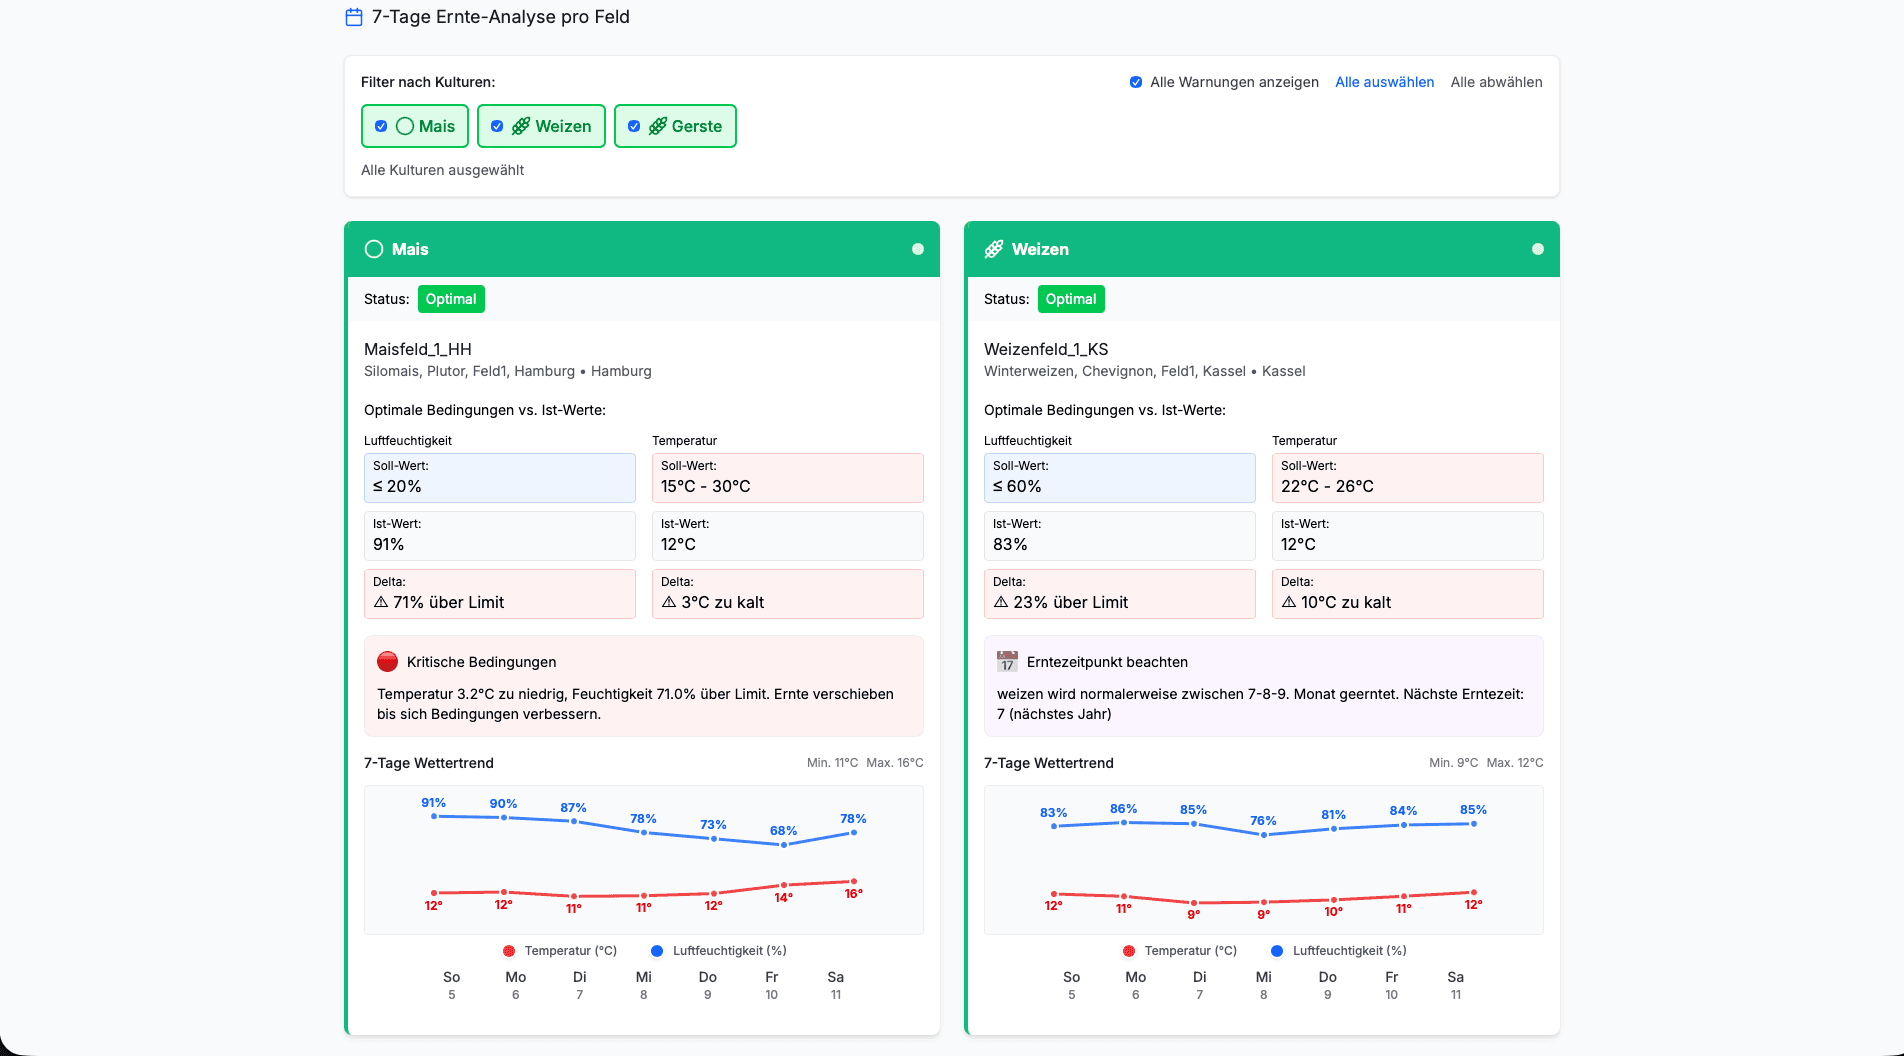Screen dimensions: 1904x1056
Task: Uncheck Alle Warnungen anzeigen checkbox
Action: (1136, 82)
